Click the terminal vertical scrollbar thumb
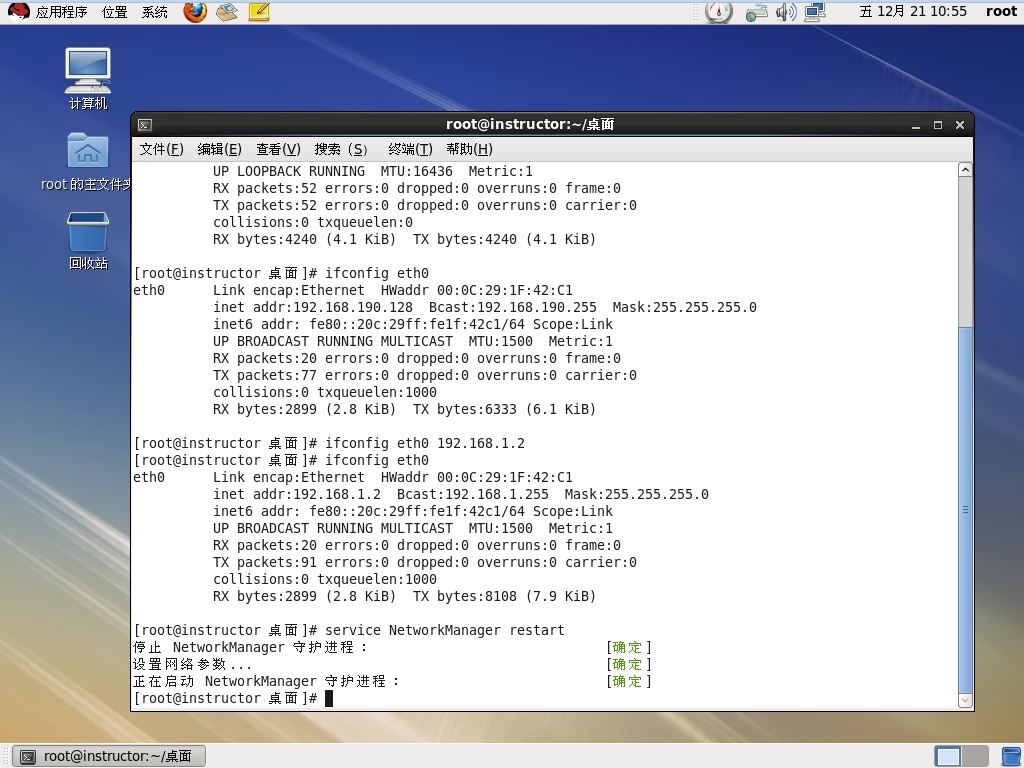Viewport: 1024px width, 768px height. click(x=965, y=509)
